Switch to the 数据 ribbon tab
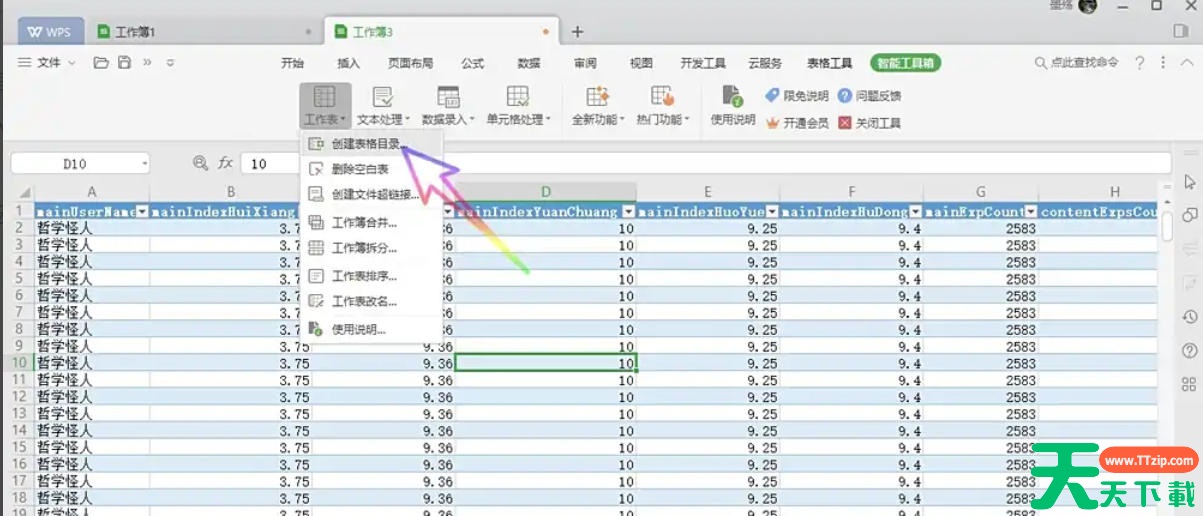The image size is (1203, 516). coord(528,63)
